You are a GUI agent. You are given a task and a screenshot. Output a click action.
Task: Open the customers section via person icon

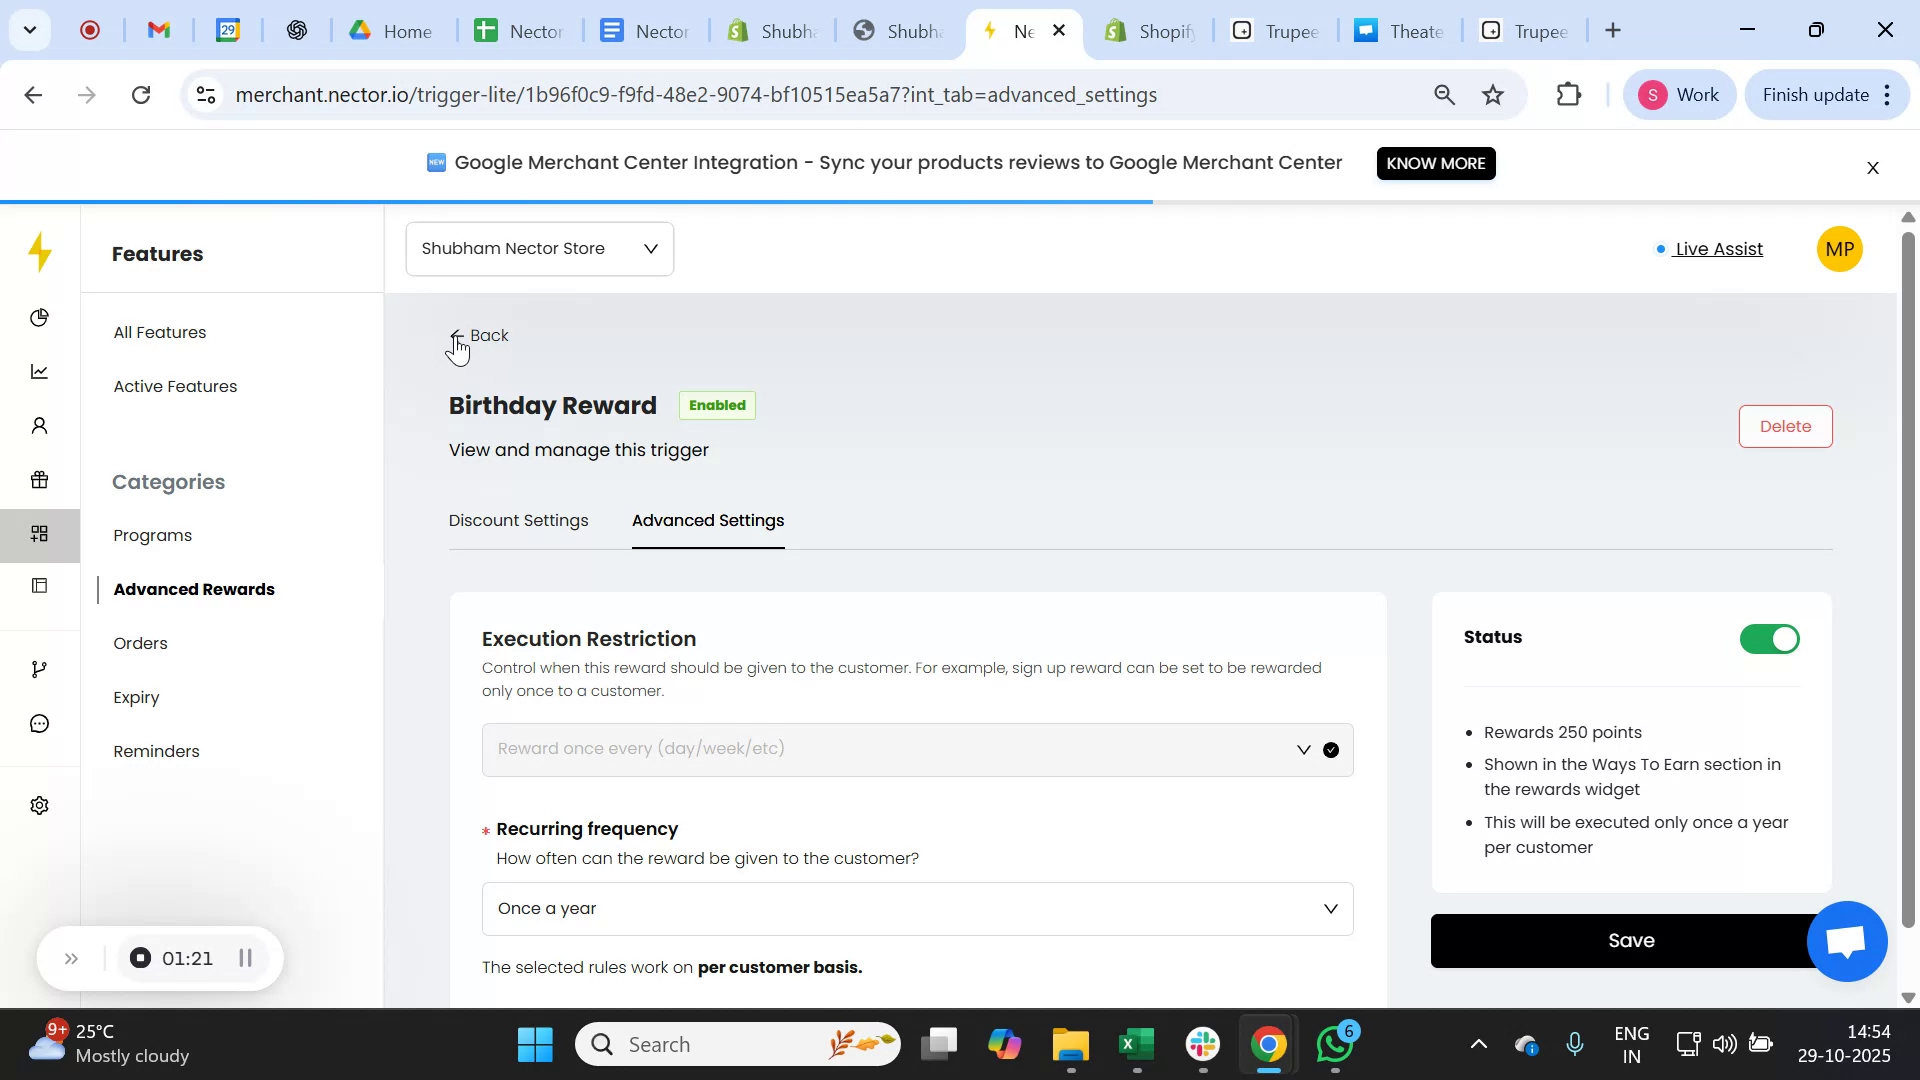[39, 425]
